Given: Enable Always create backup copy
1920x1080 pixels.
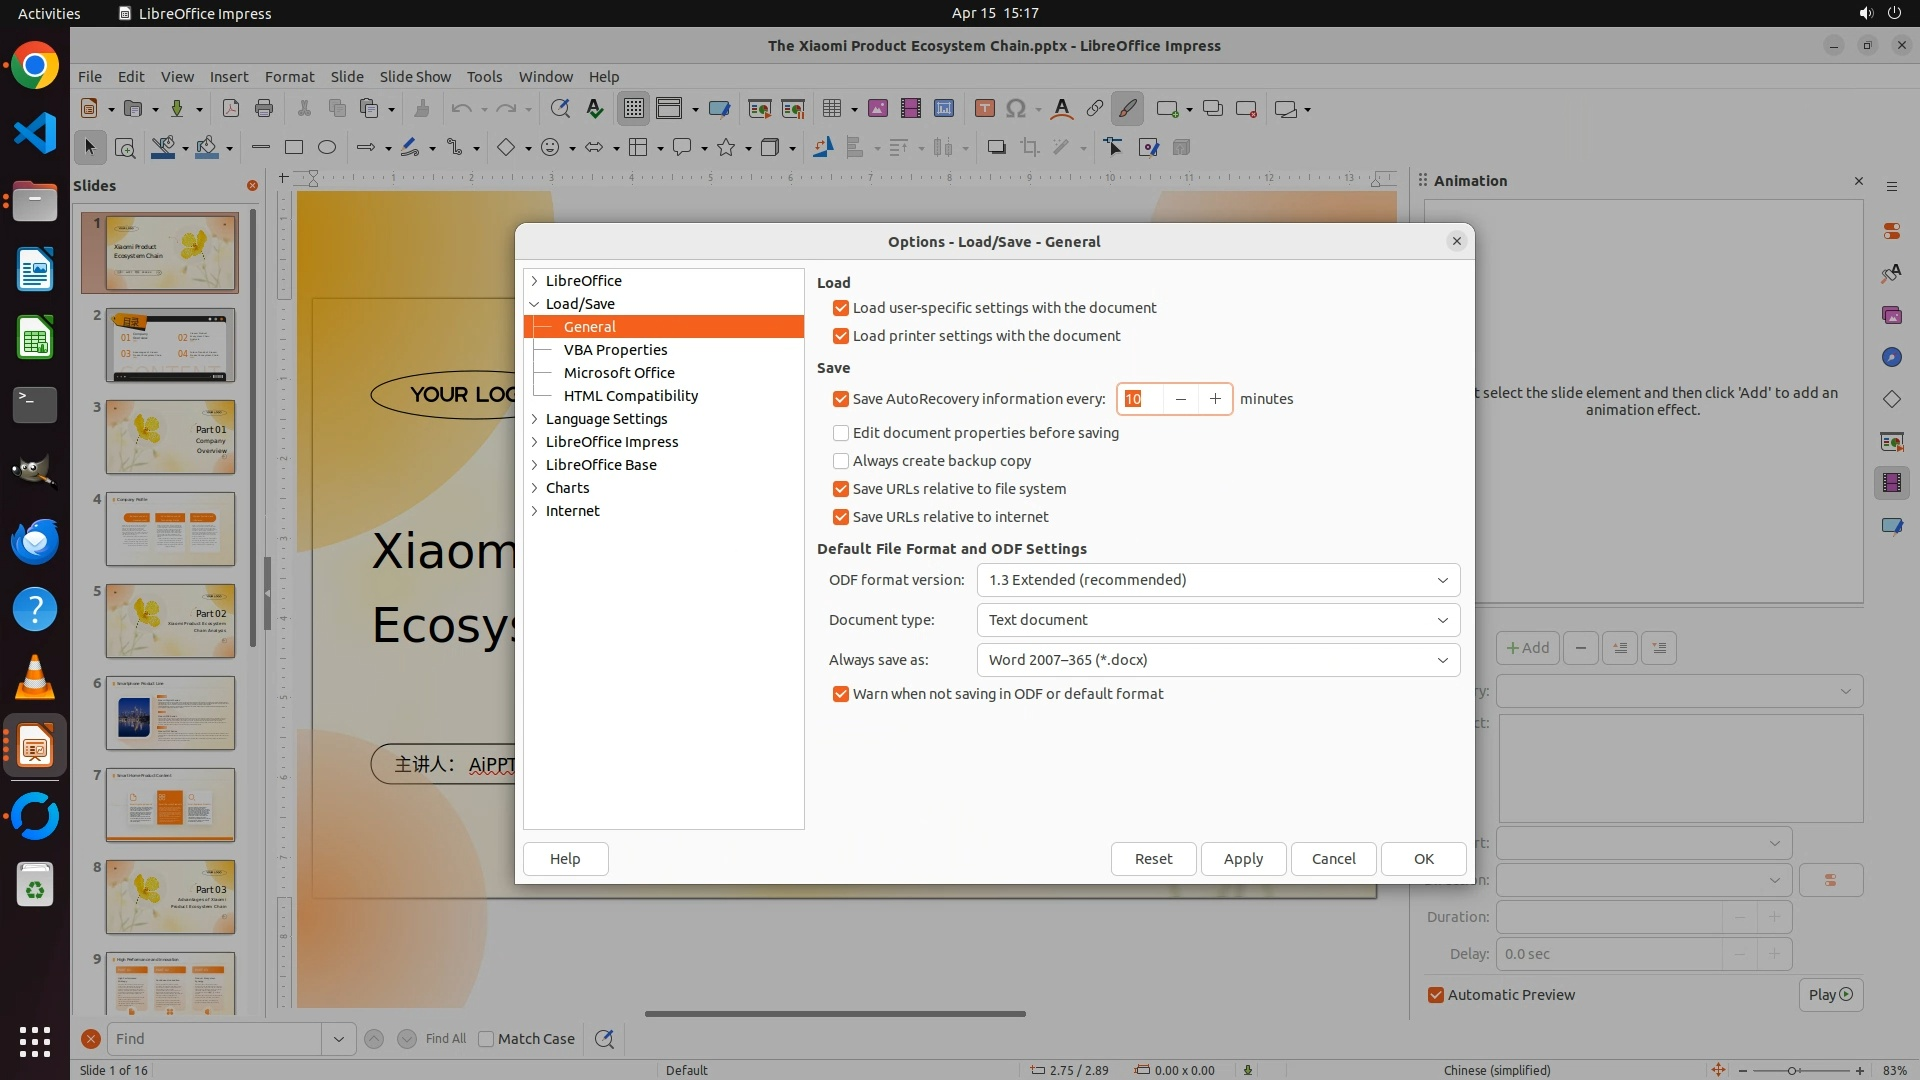Looking at the screenshot, I should pyautogui.click(x=841, y=461).
